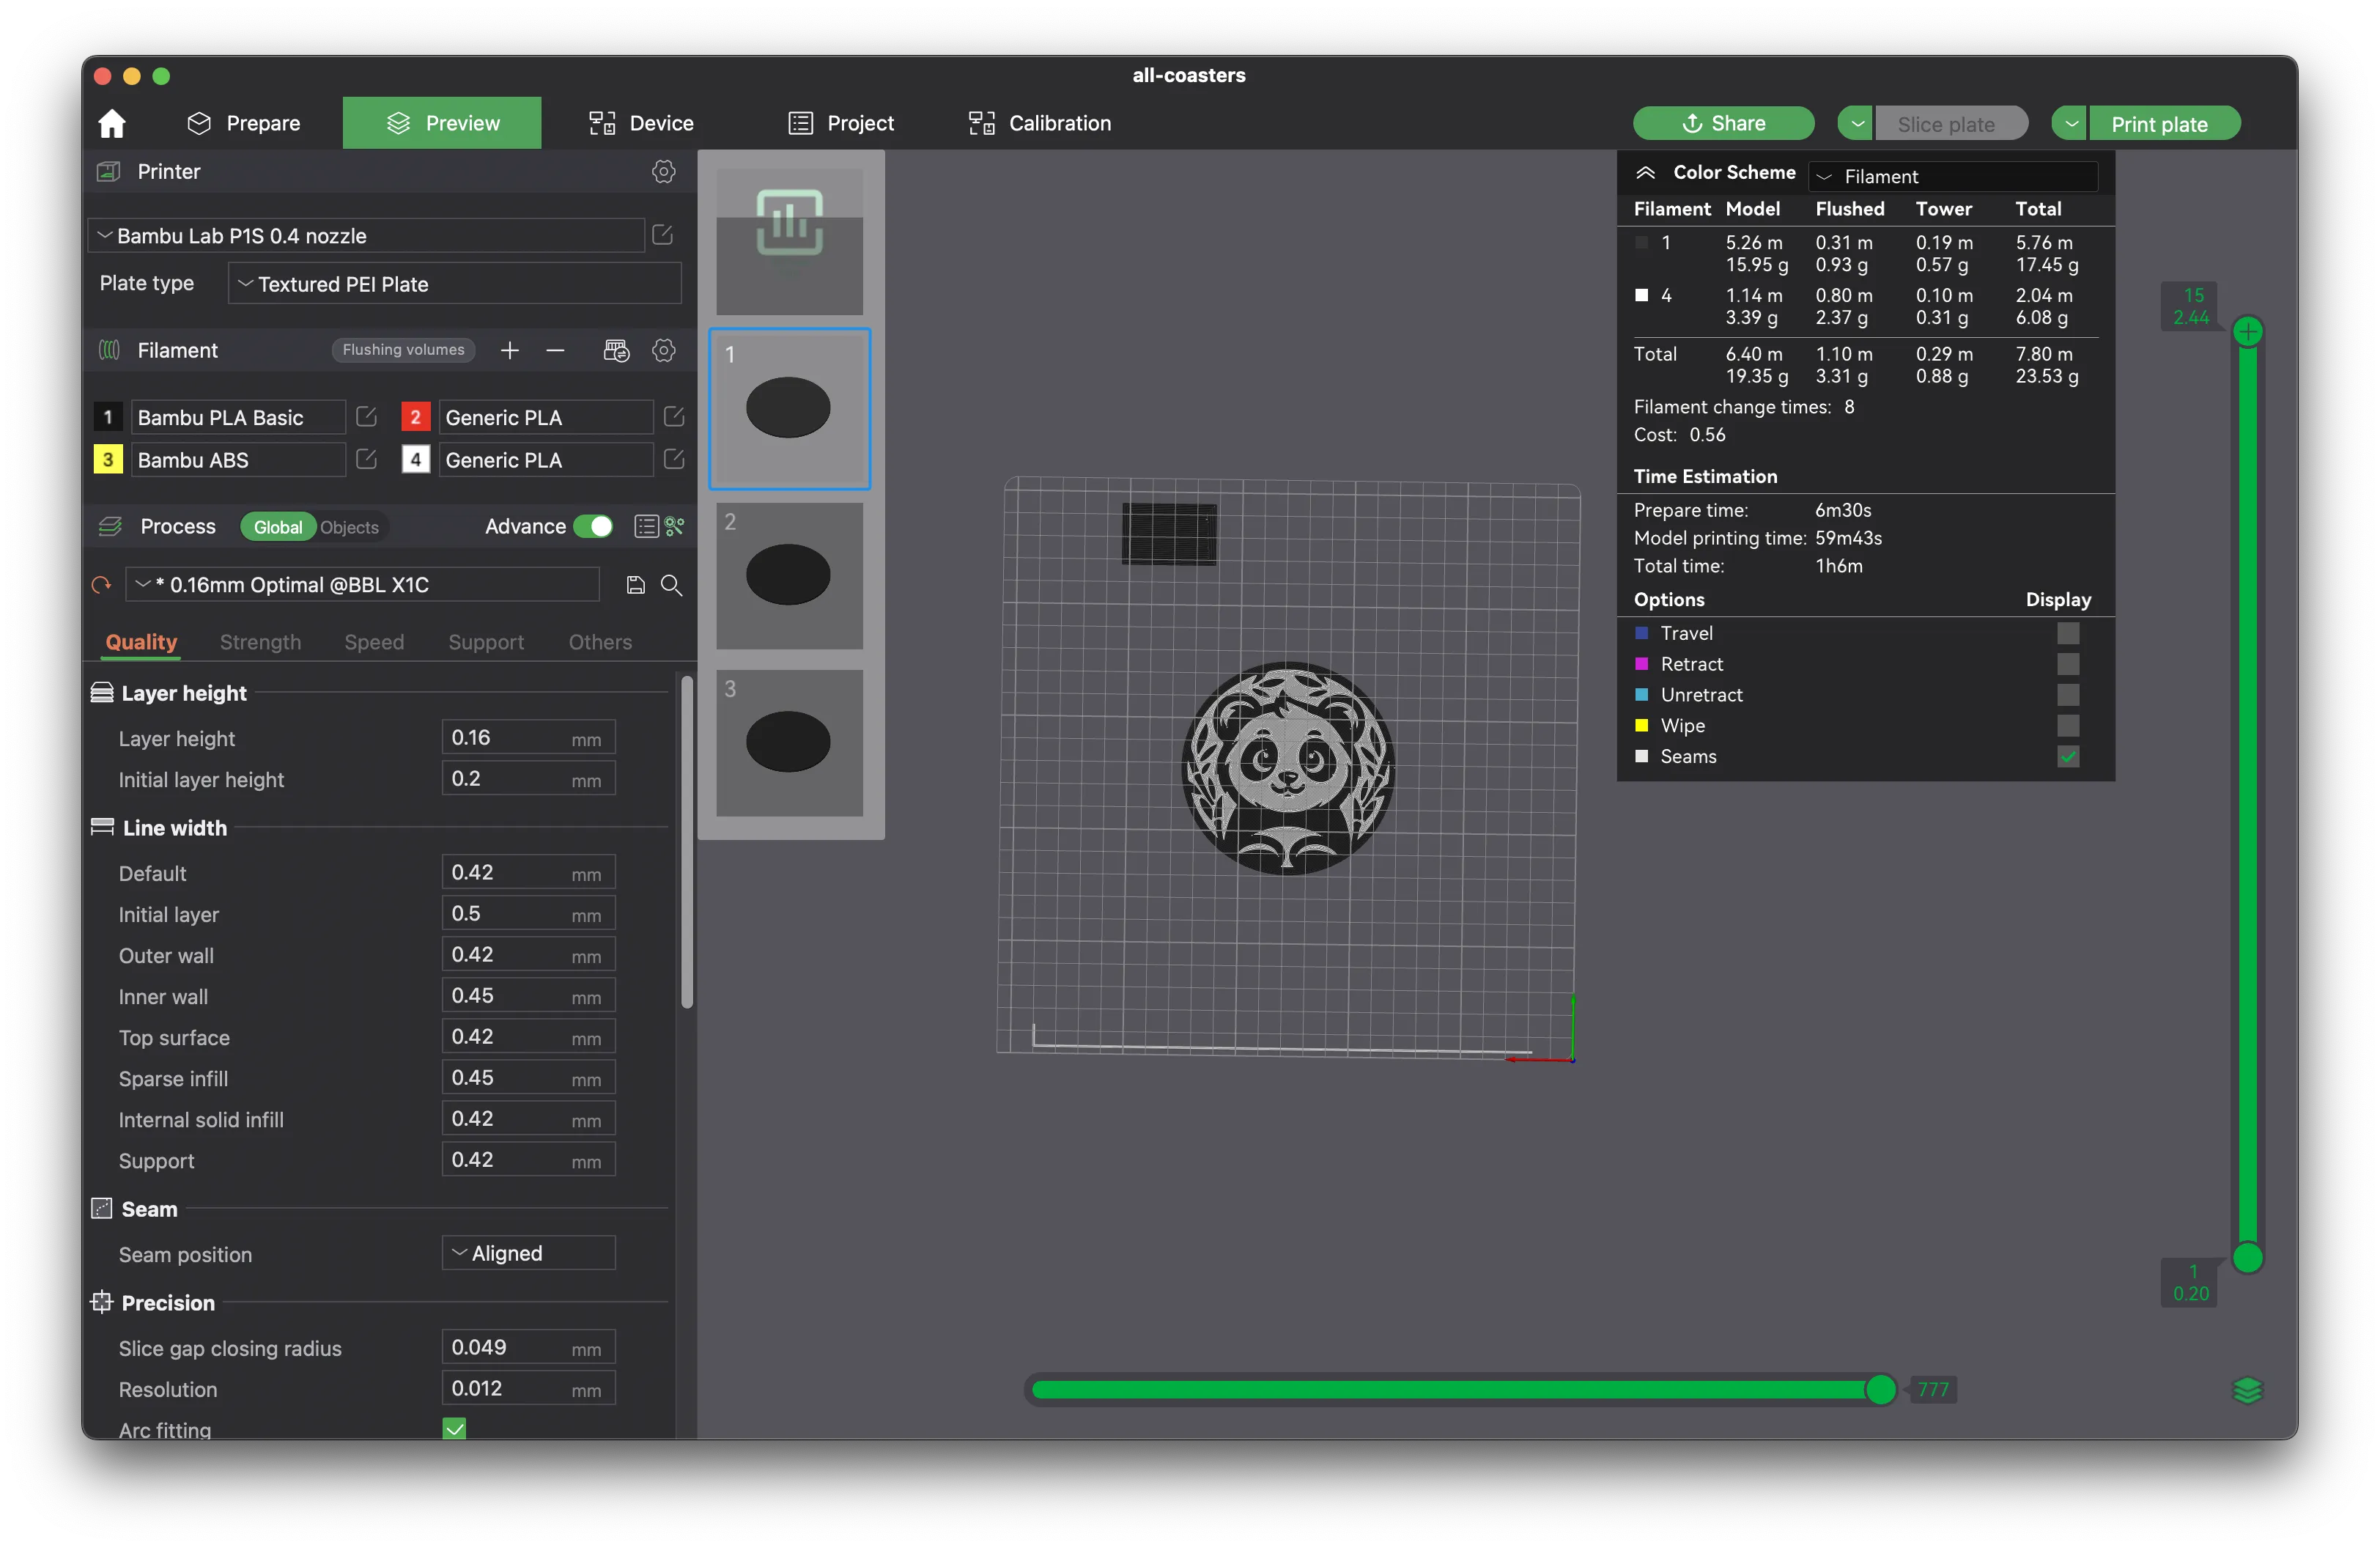The image size is (2380, 1548).
Task: Click filament 2 red color swatch
Action: coord(415,417)
